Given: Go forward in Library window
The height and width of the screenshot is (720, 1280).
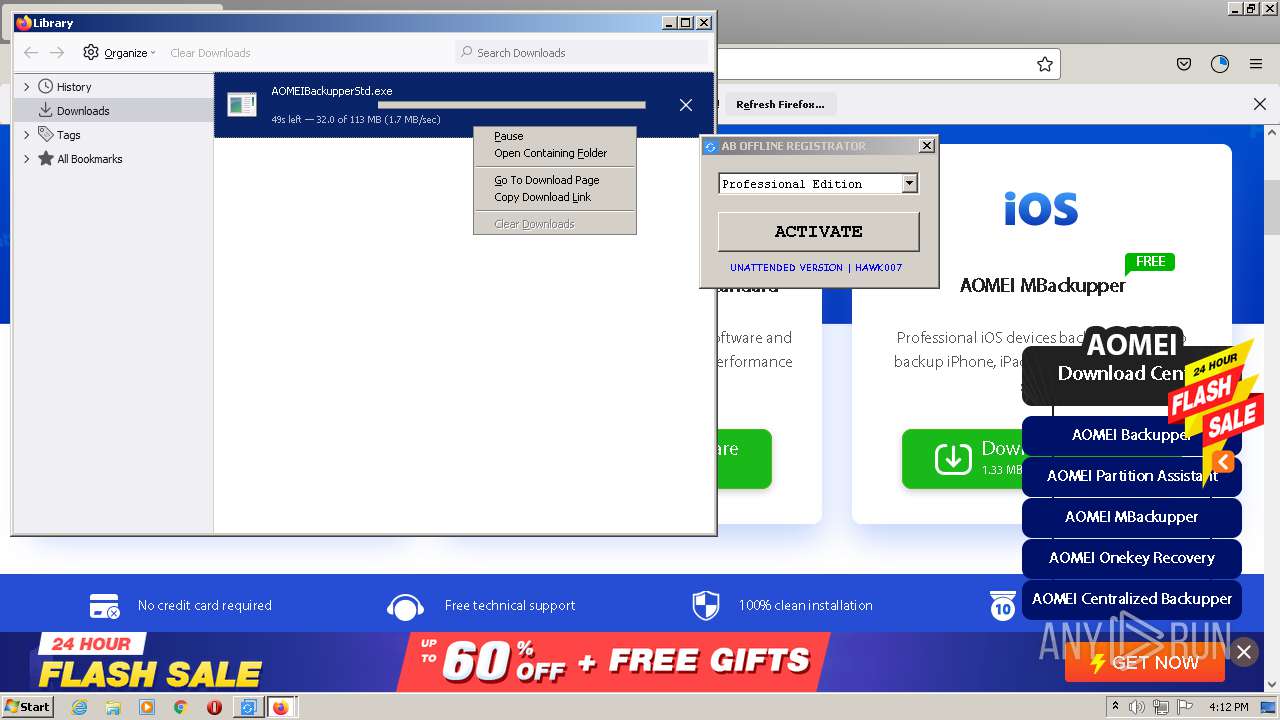Looking at the screenshot, I should coord(57,52).
